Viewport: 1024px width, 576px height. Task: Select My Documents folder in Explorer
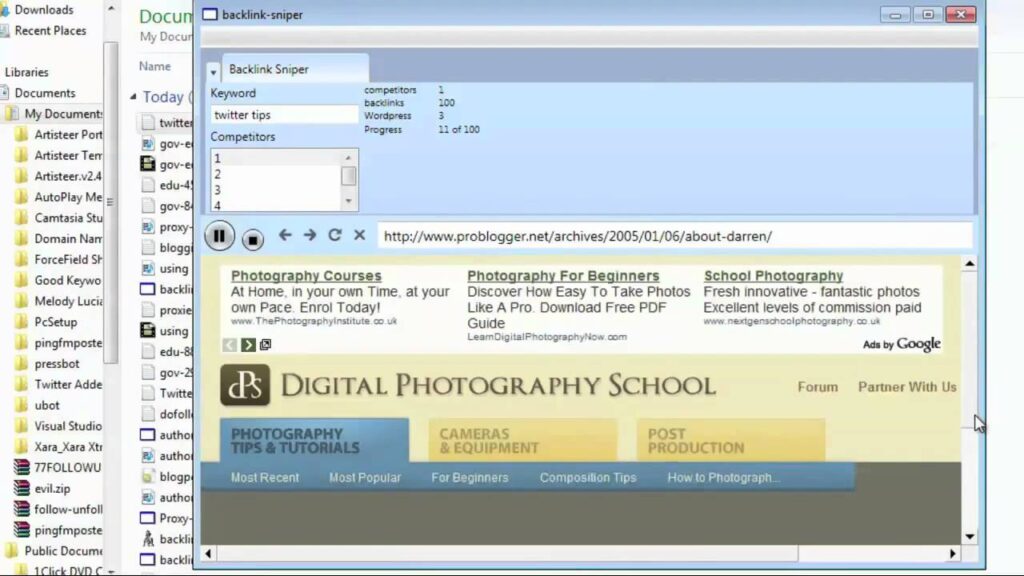(x=63, y=114)
